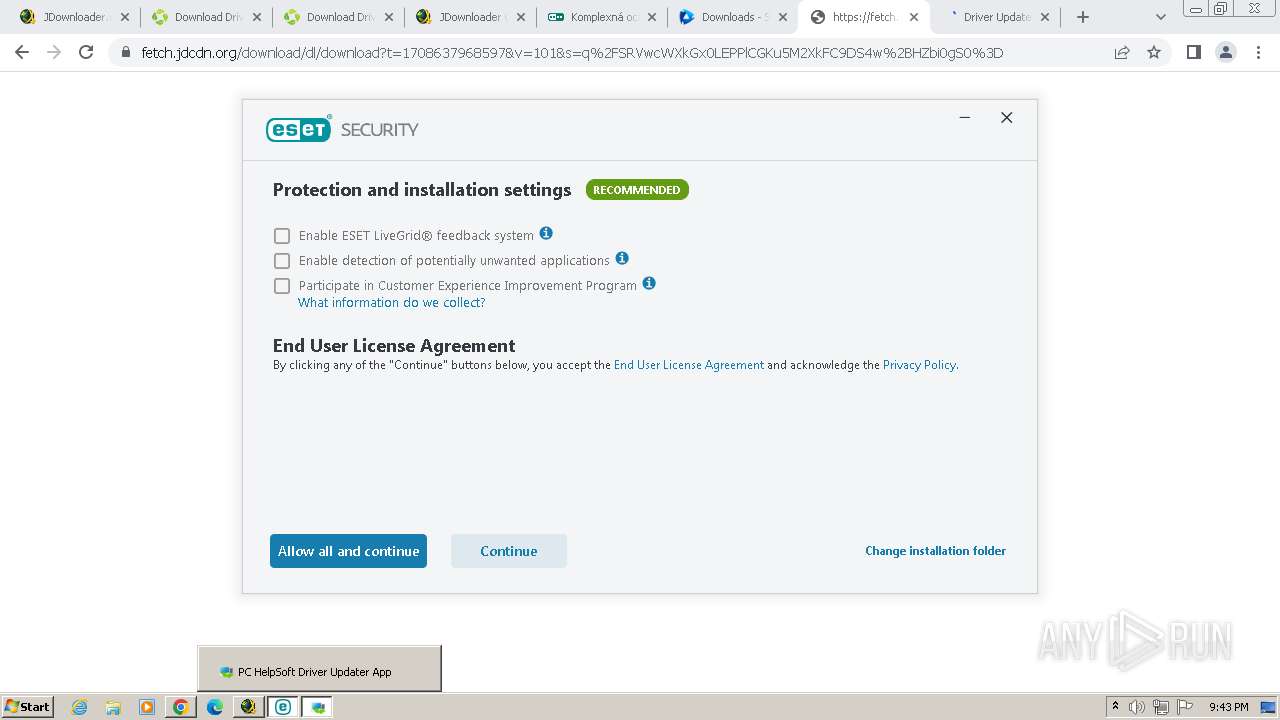Screen dimensions: 1280x720
Task: Go back to previous page
Action: click(x=22, y=52)
